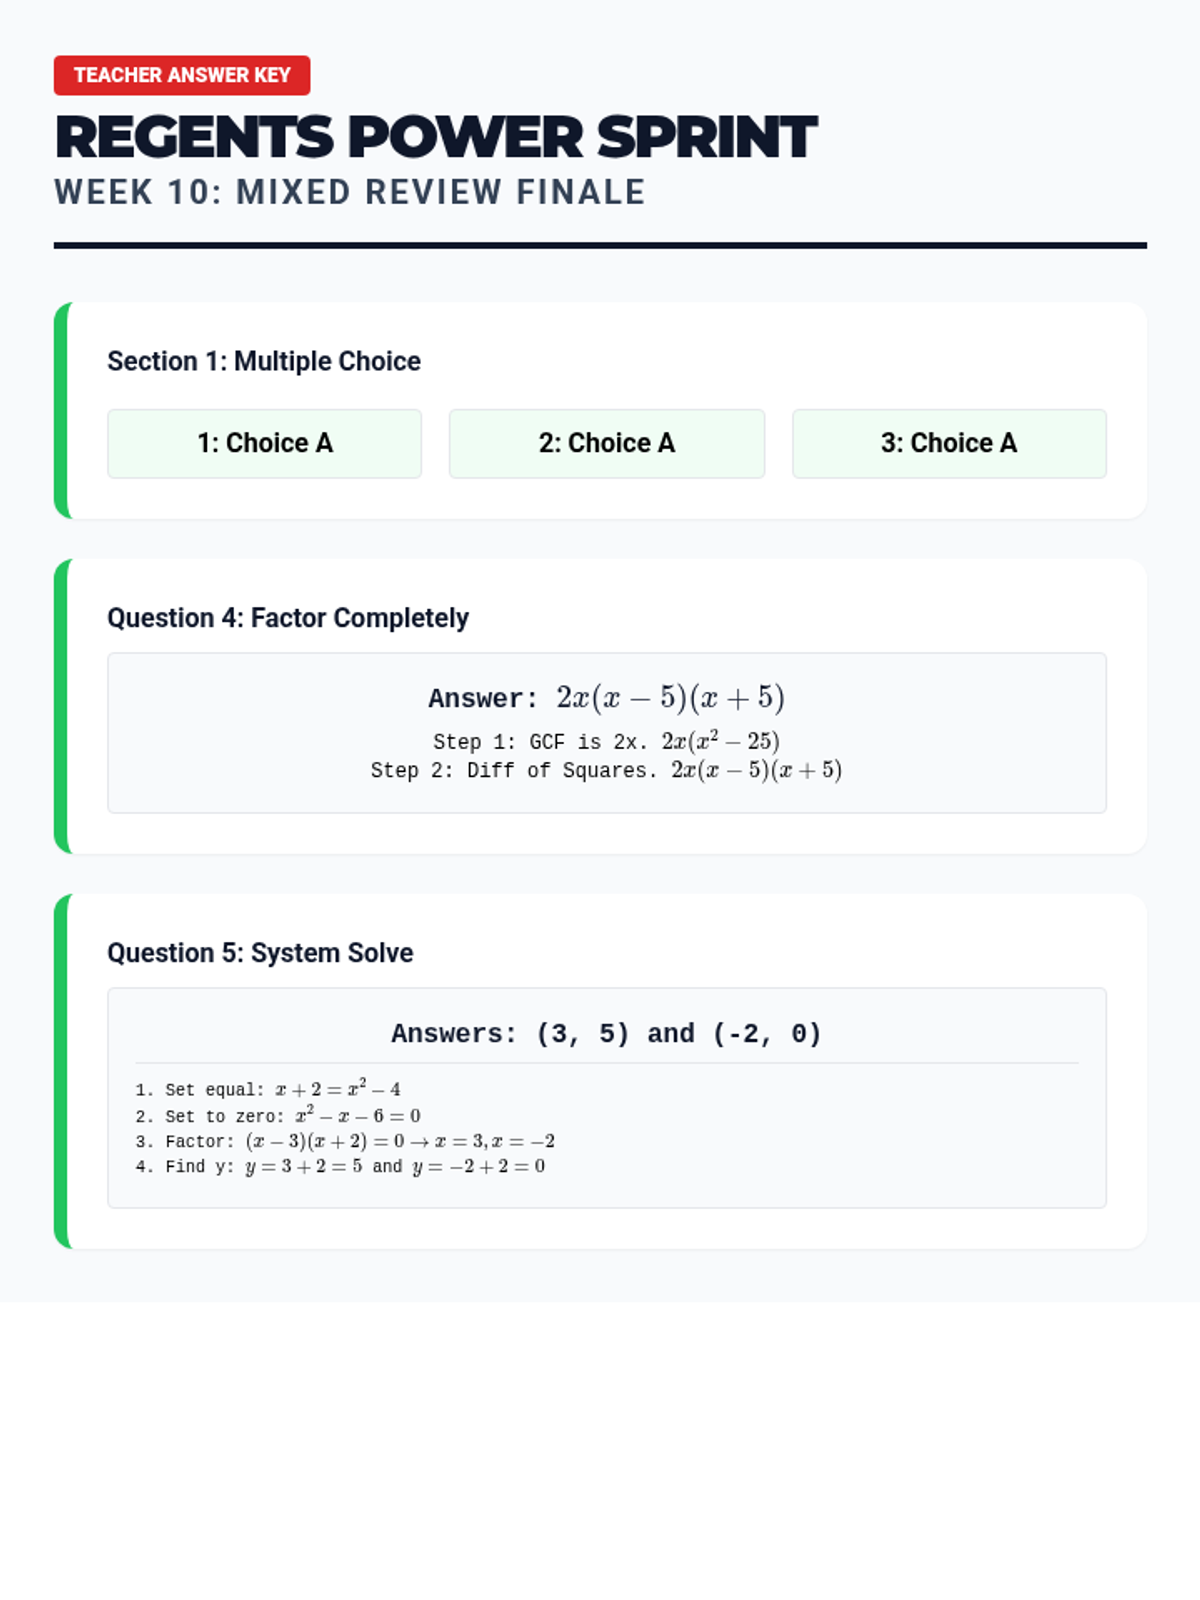The image size is (1200, 1600).
Task: Click the dark horizontal divider under the header
Action: [x=600, y=245]
